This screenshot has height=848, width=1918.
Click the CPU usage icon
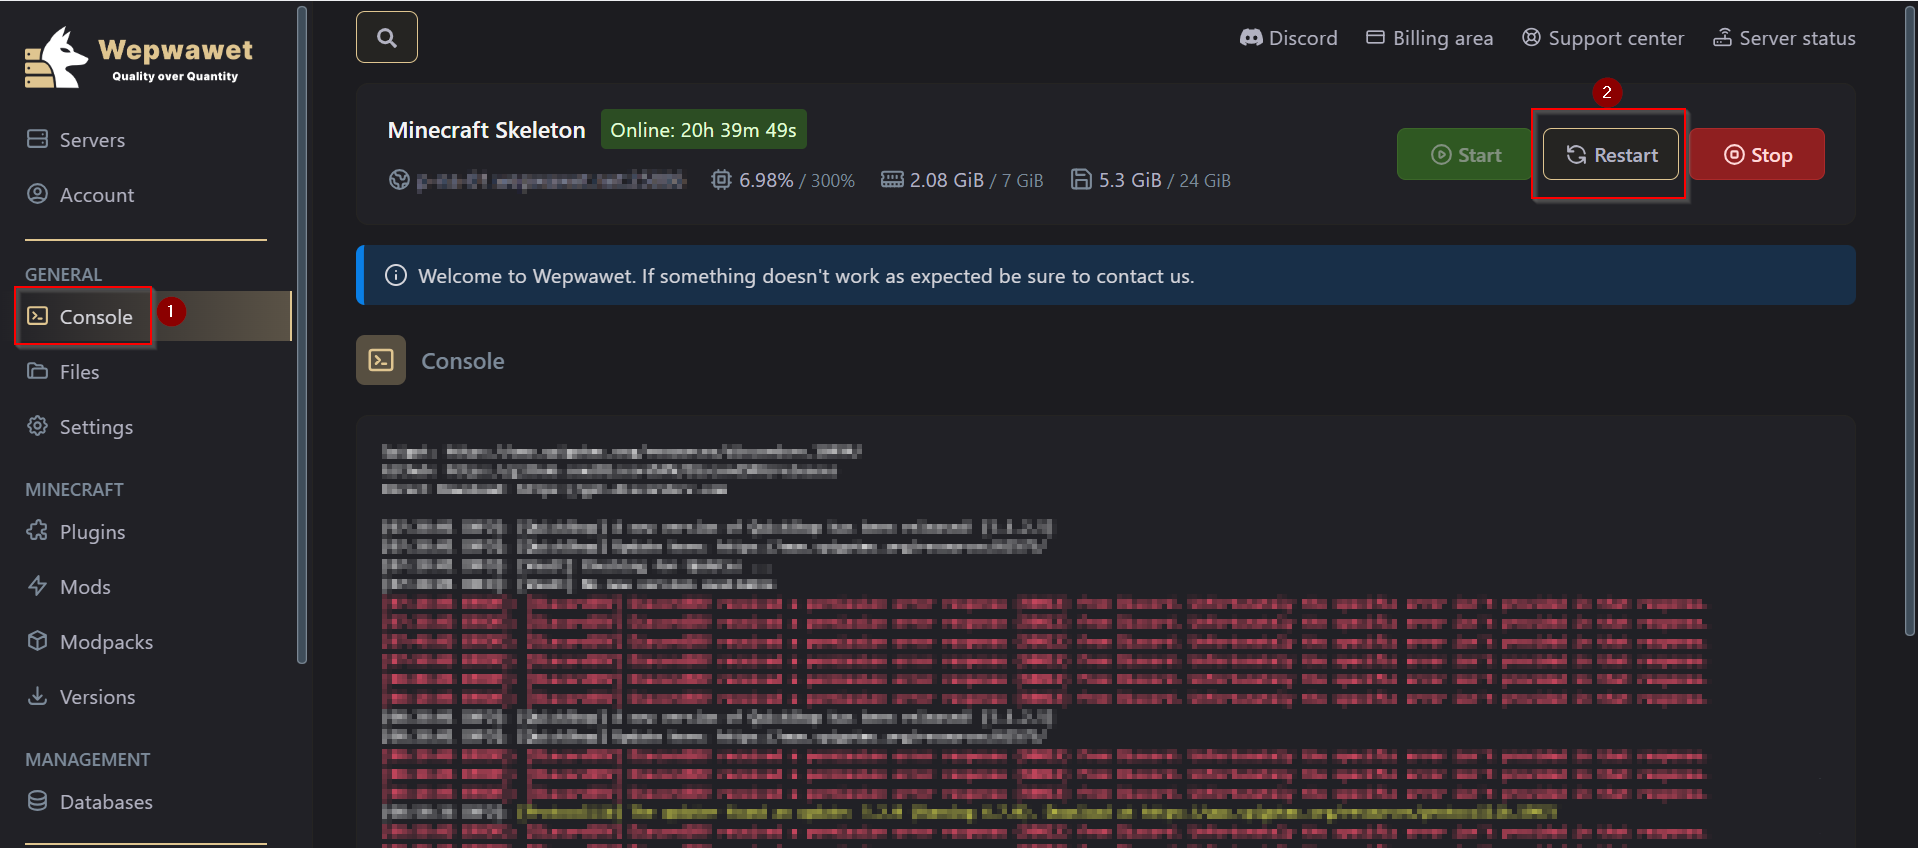pos(721,180)
